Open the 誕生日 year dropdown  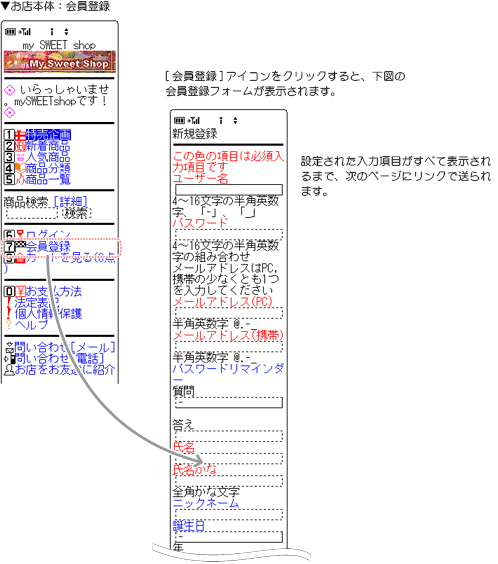[229, 537]
